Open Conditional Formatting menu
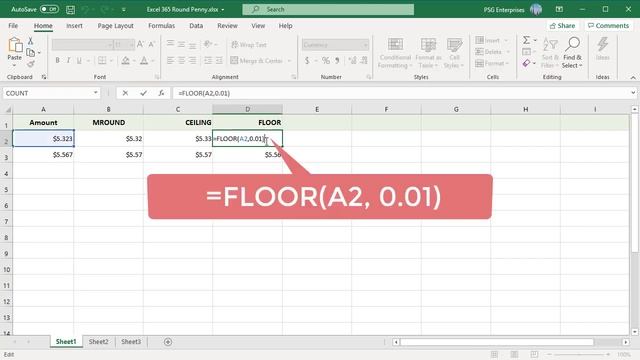The width and height of the screenshot is (640, 360). click(x=394, y=53)
